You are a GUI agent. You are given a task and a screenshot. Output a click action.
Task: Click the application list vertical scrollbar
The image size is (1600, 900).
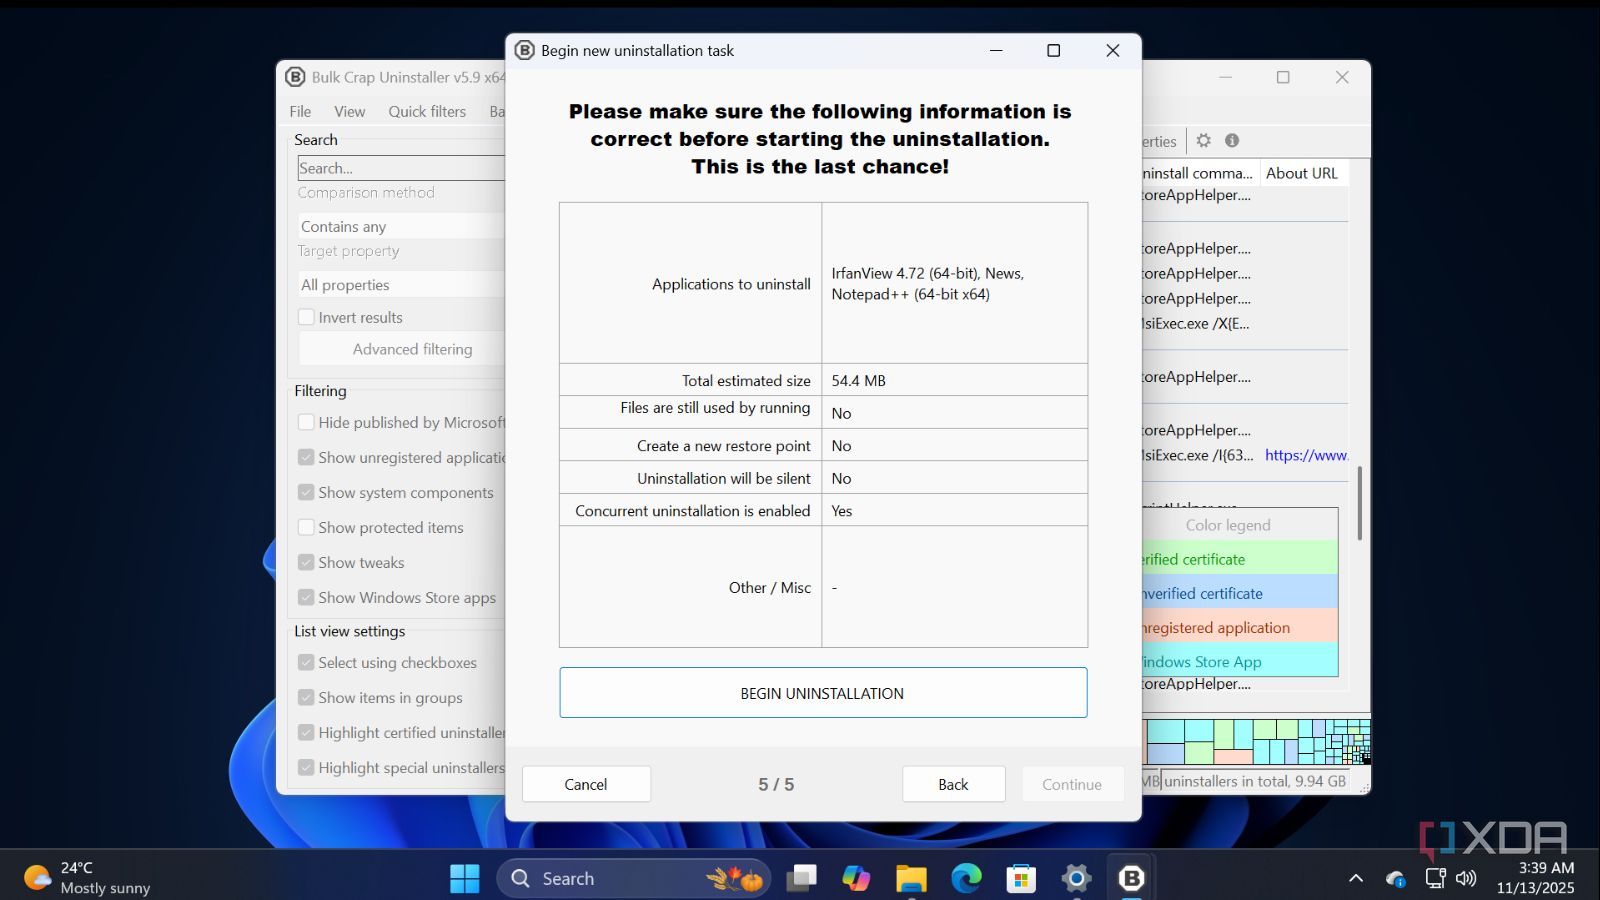tap(1359, 503)
